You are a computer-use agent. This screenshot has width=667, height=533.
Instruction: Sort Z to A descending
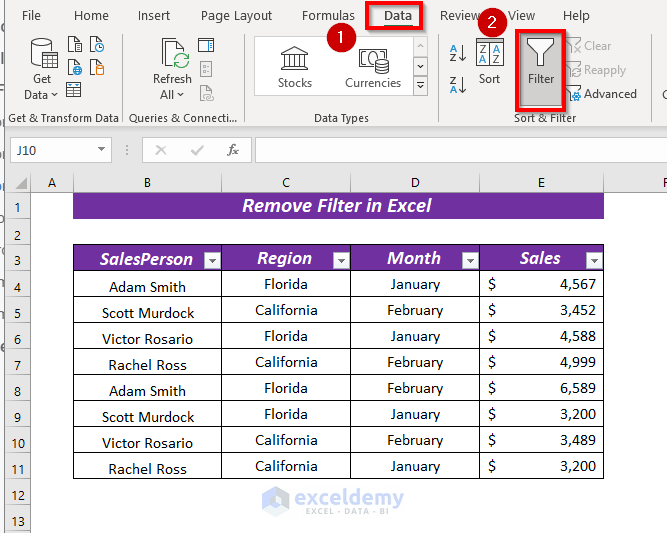pyautogui.click(x=458, y=84)
